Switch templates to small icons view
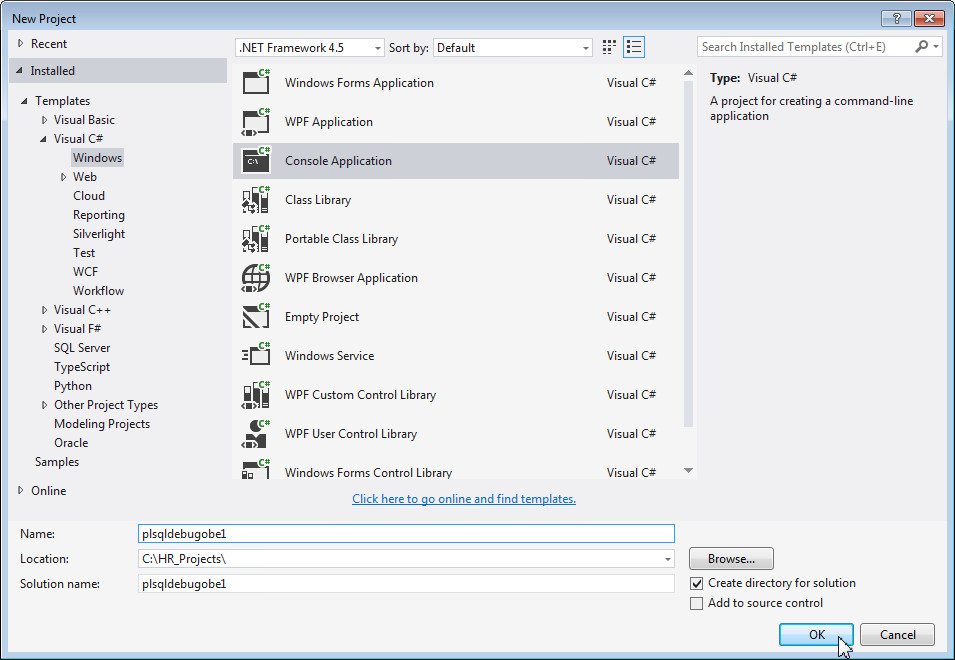This screenshot has width=955, height=660. coord(608,46)
